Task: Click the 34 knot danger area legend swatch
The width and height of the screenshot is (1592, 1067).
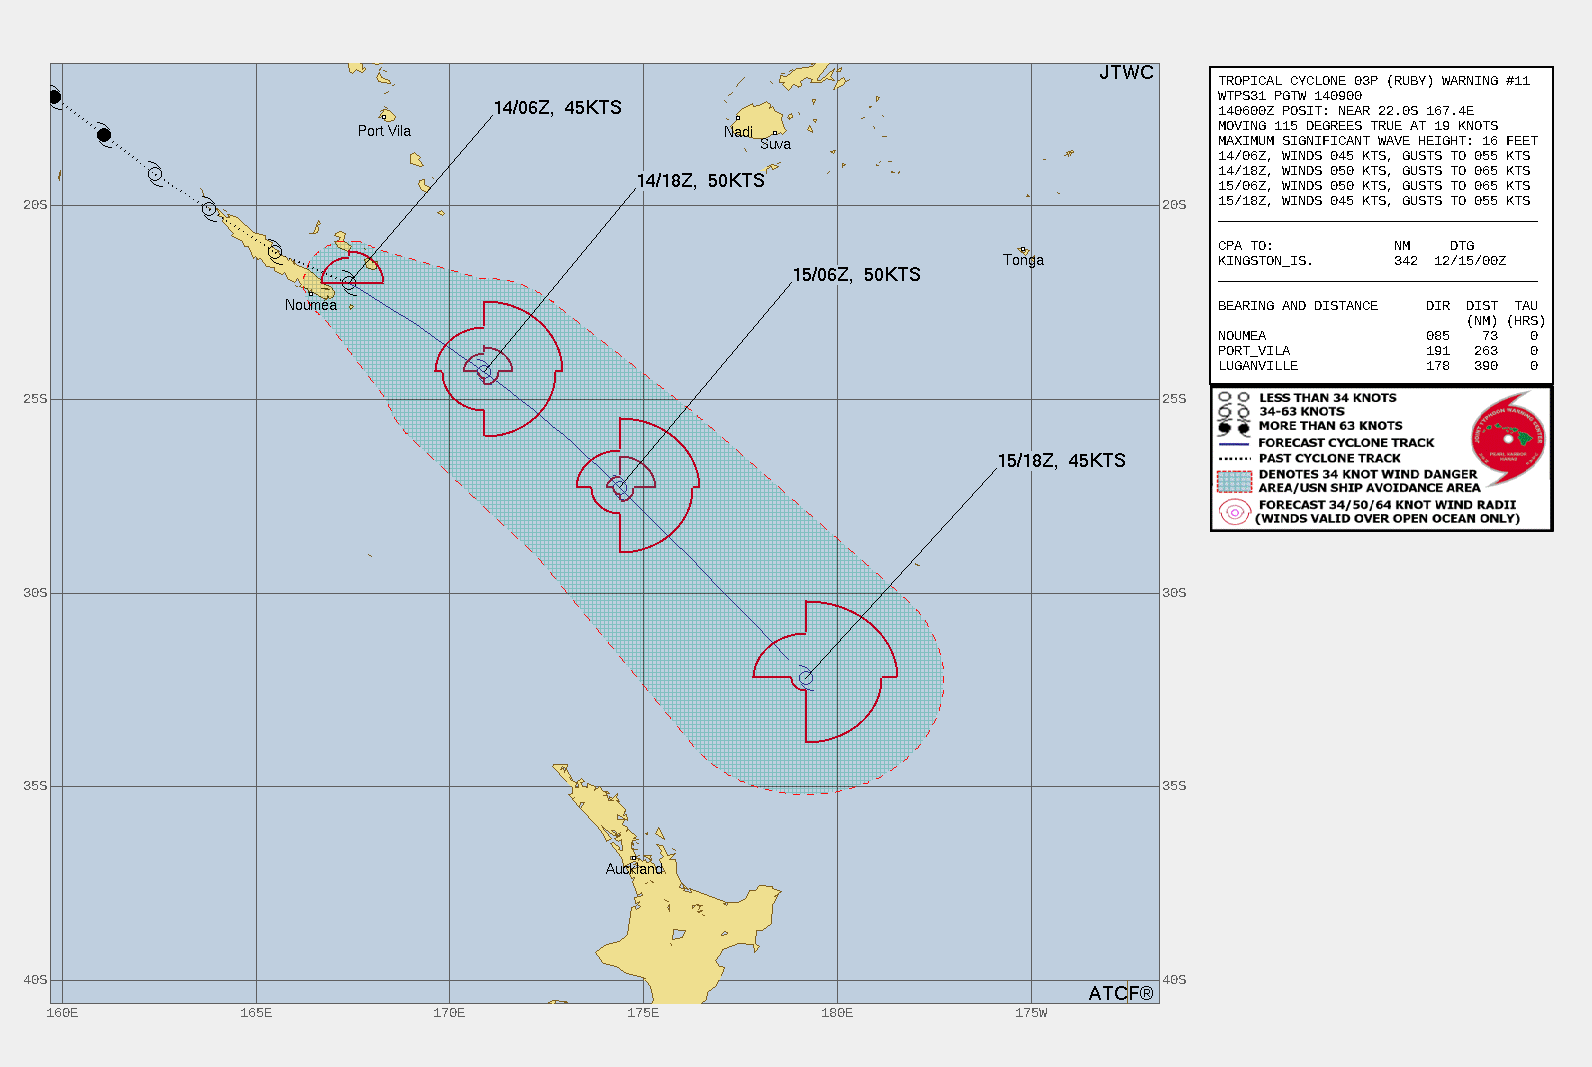Action: (x=1235, y=481)
